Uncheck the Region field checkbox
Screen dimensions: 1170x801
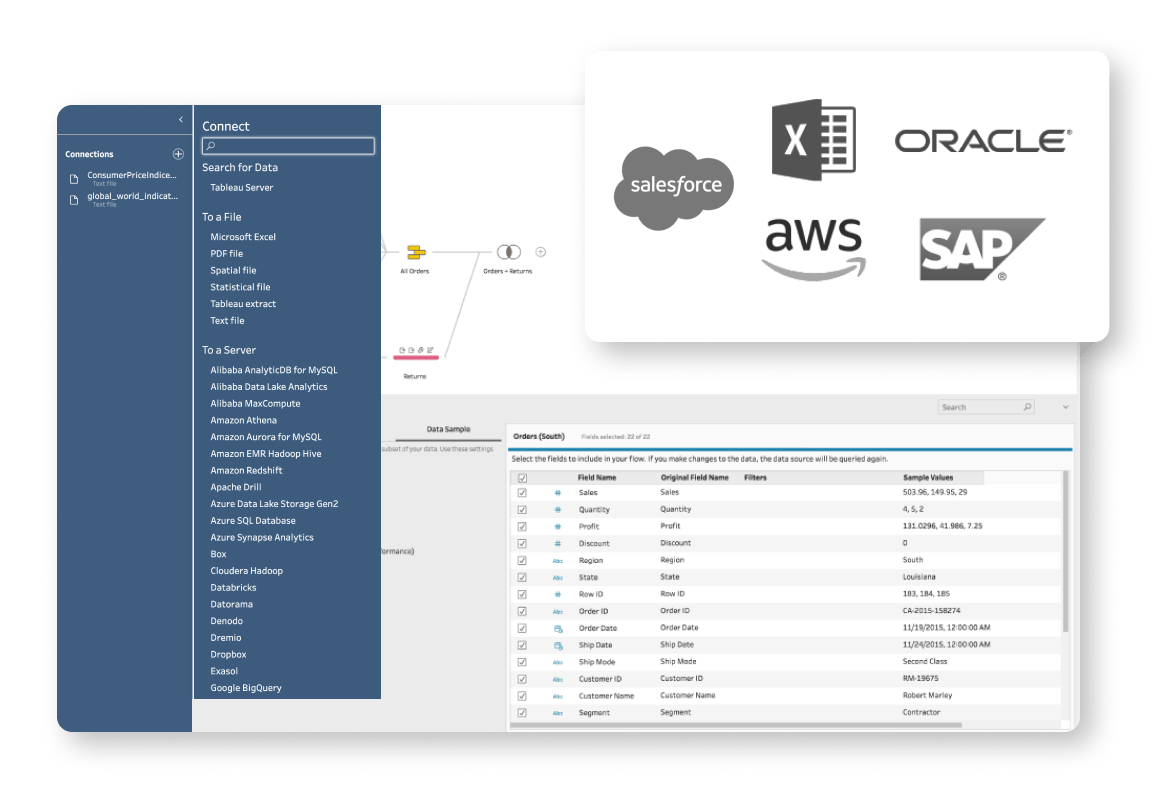pyautogui.click(x=522, y=561)
